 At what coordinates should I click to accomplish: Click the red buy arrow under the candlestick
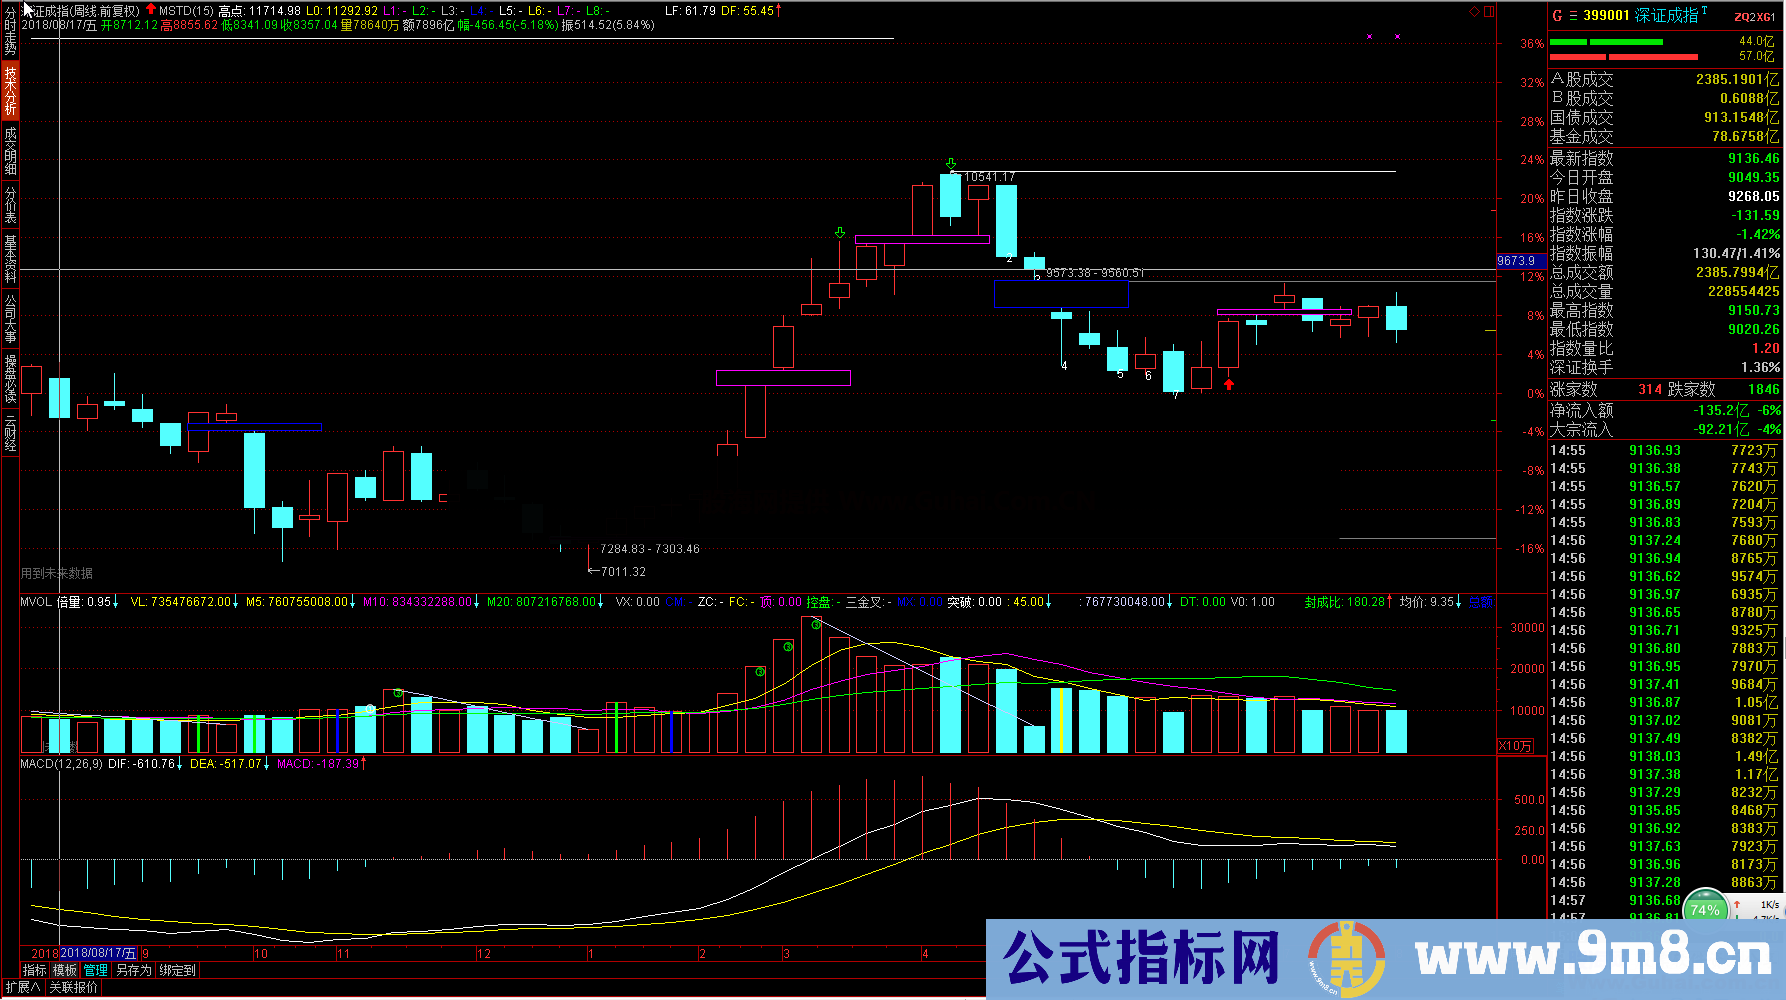1229,384
